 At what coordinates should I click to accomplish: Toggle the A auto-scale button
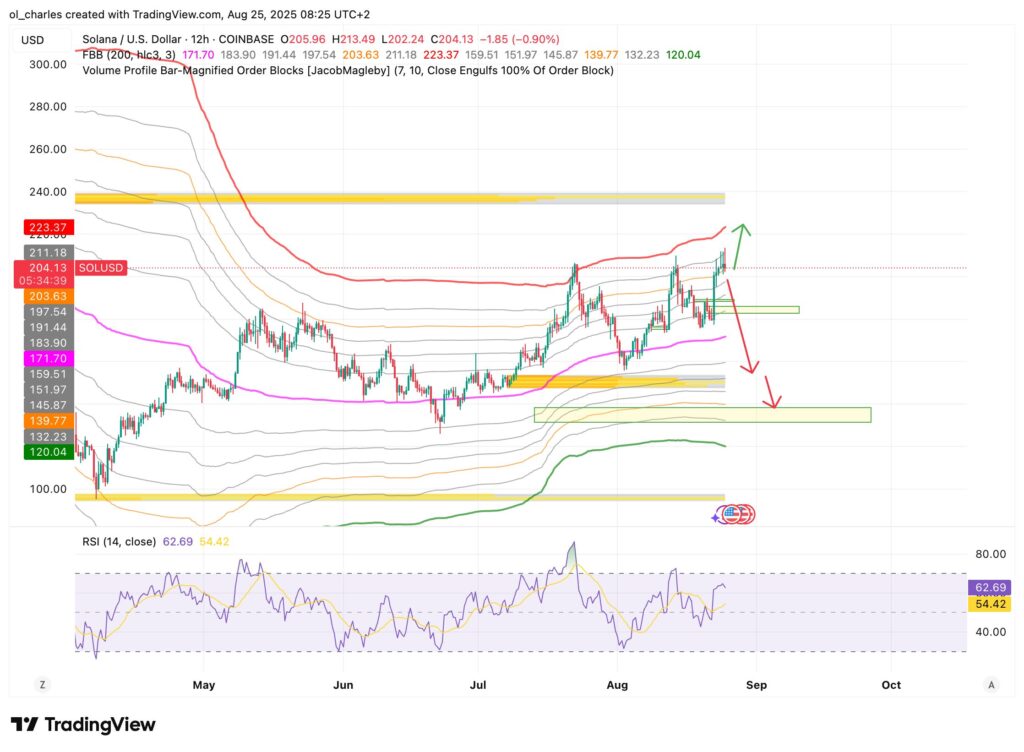point(990,685)
